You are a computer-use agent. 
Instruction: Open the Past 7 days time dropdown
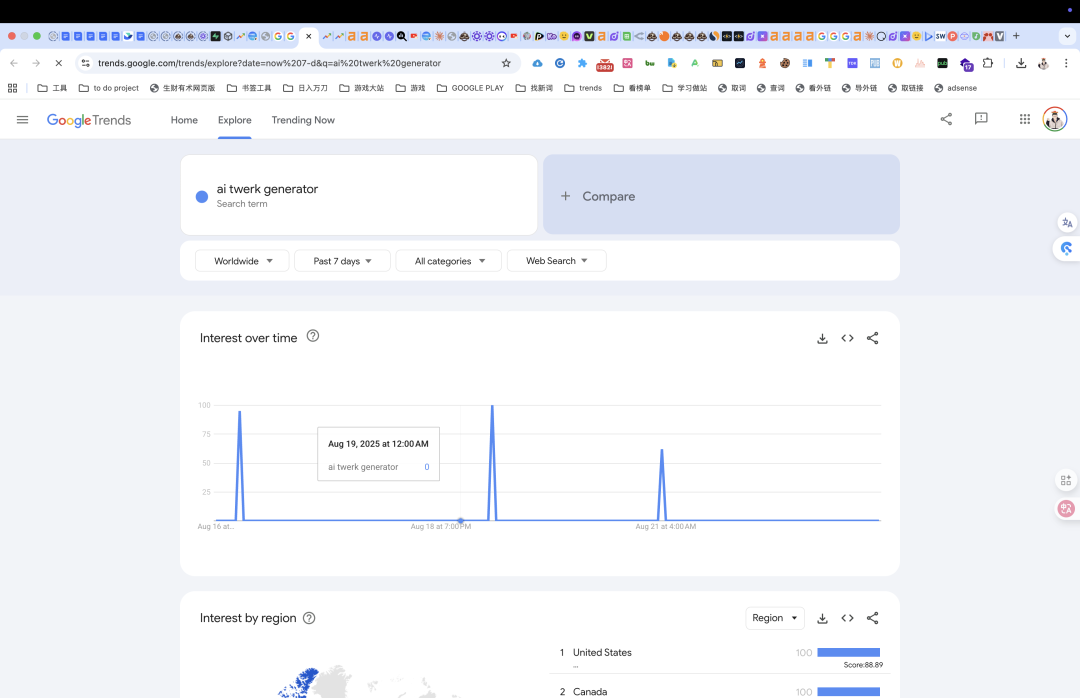(x=342, y=260)
